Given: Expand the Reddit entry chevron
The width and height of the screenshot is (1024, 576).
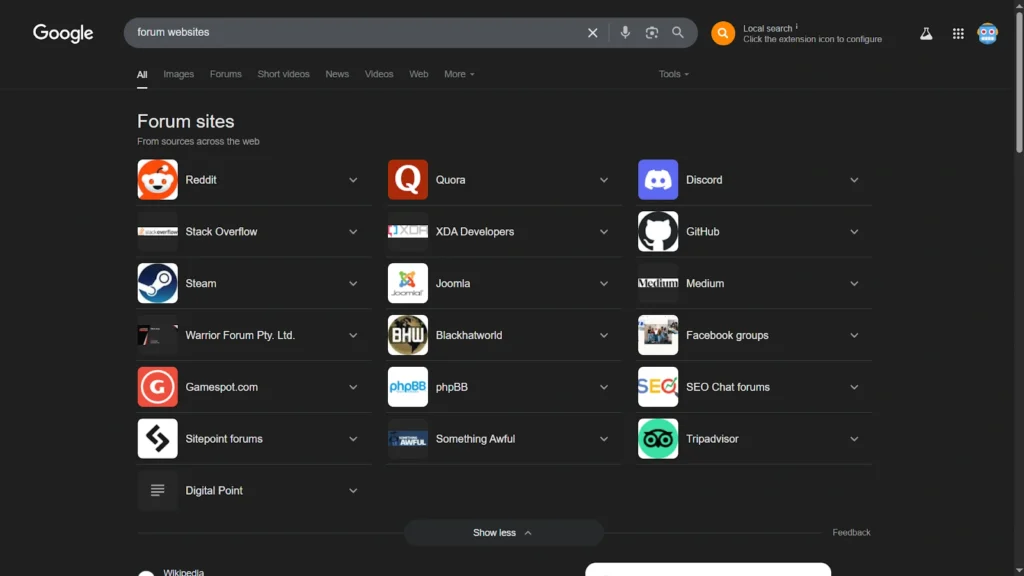Looking at the screenshot, I should [x=353, y=180].
